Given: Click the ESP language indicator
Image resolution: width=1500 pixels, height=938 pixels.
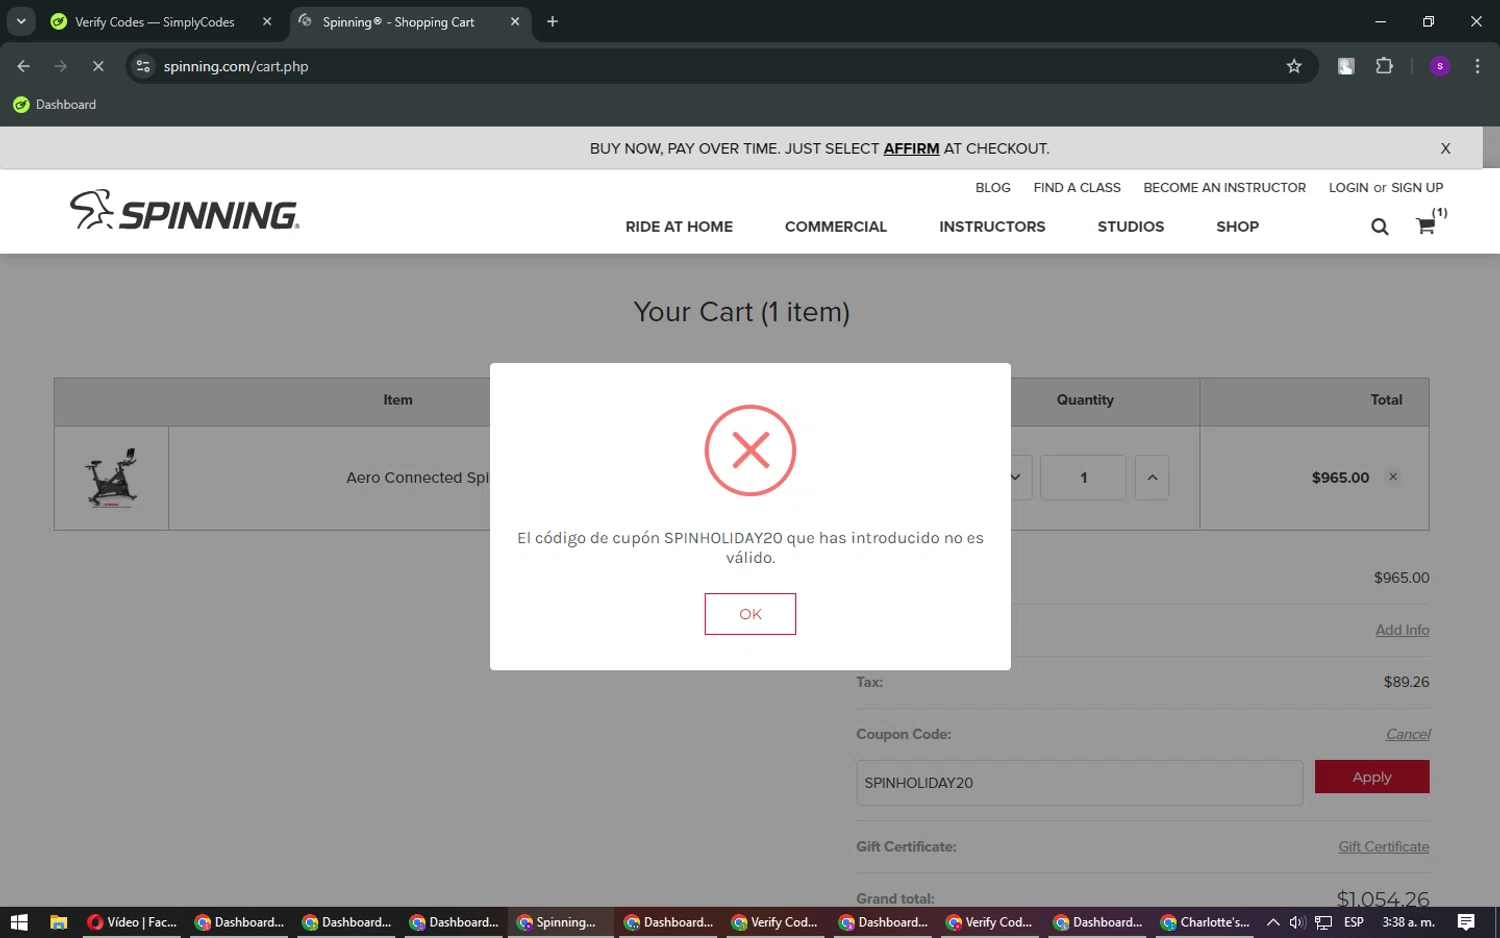Looking at the screenshot, I should [x=1354, y=922].
